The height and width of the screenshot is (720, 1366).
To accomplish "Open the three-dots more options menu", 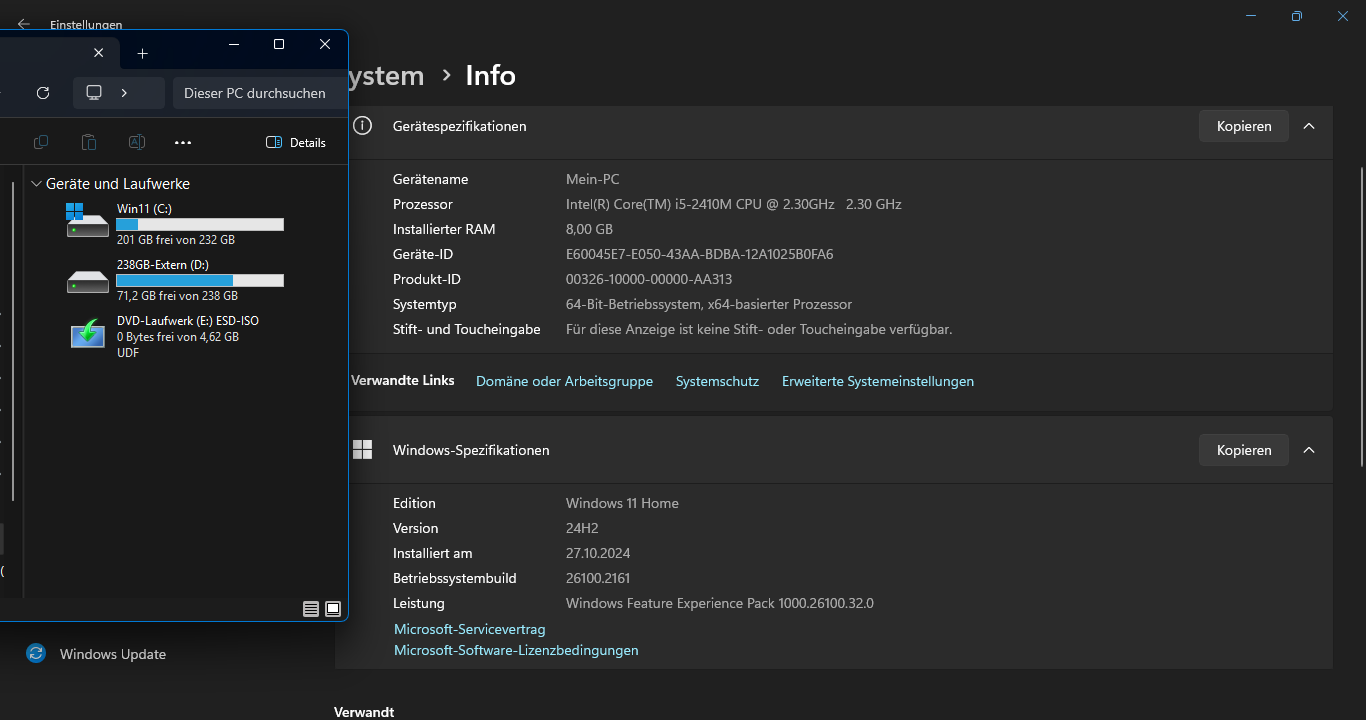I will (183, 143).
